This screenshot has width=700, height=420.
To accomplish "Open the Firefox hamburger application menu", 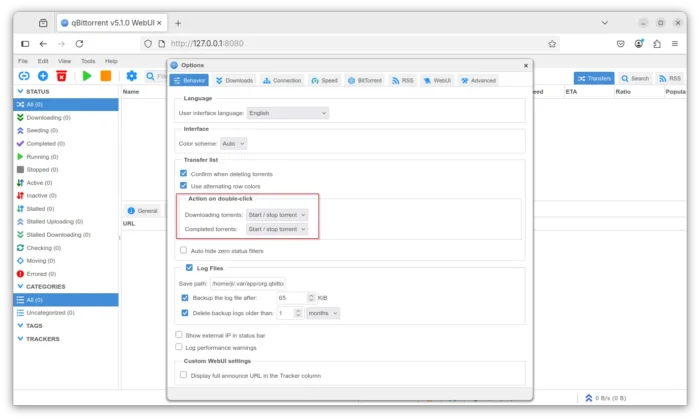I will 675,44.
